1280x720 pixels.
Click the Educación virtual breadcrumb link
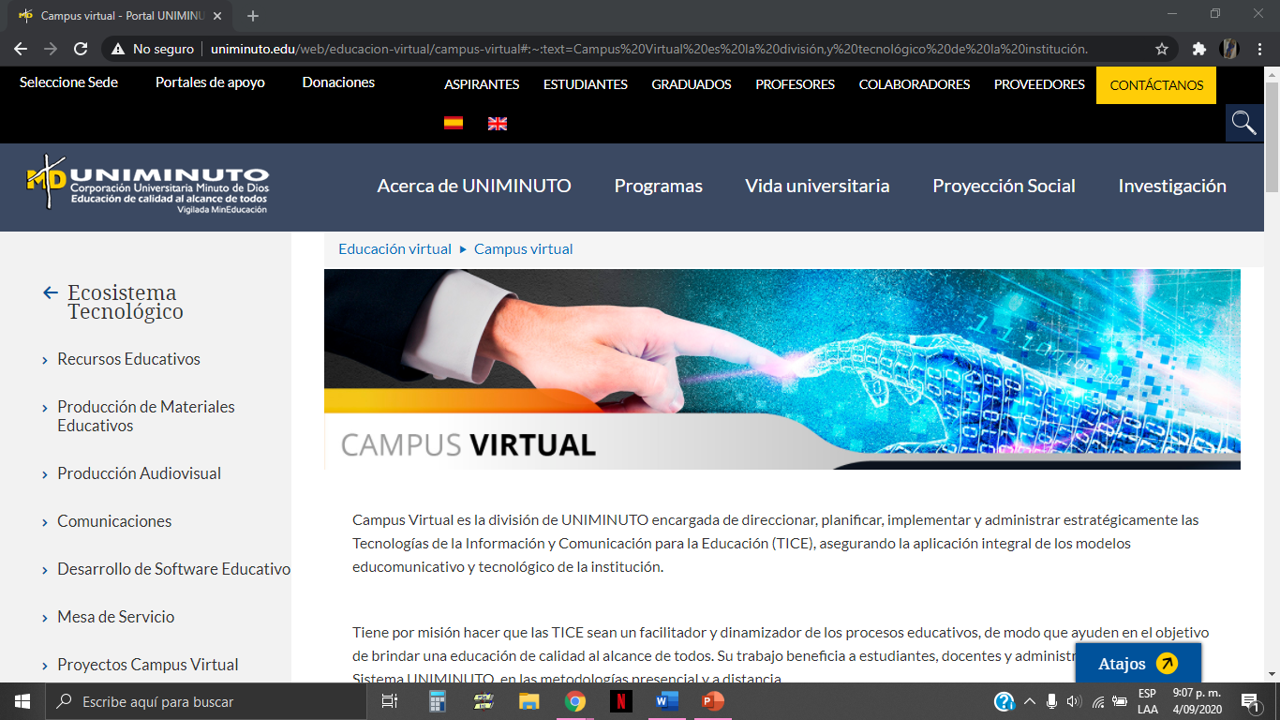(395, 249)
